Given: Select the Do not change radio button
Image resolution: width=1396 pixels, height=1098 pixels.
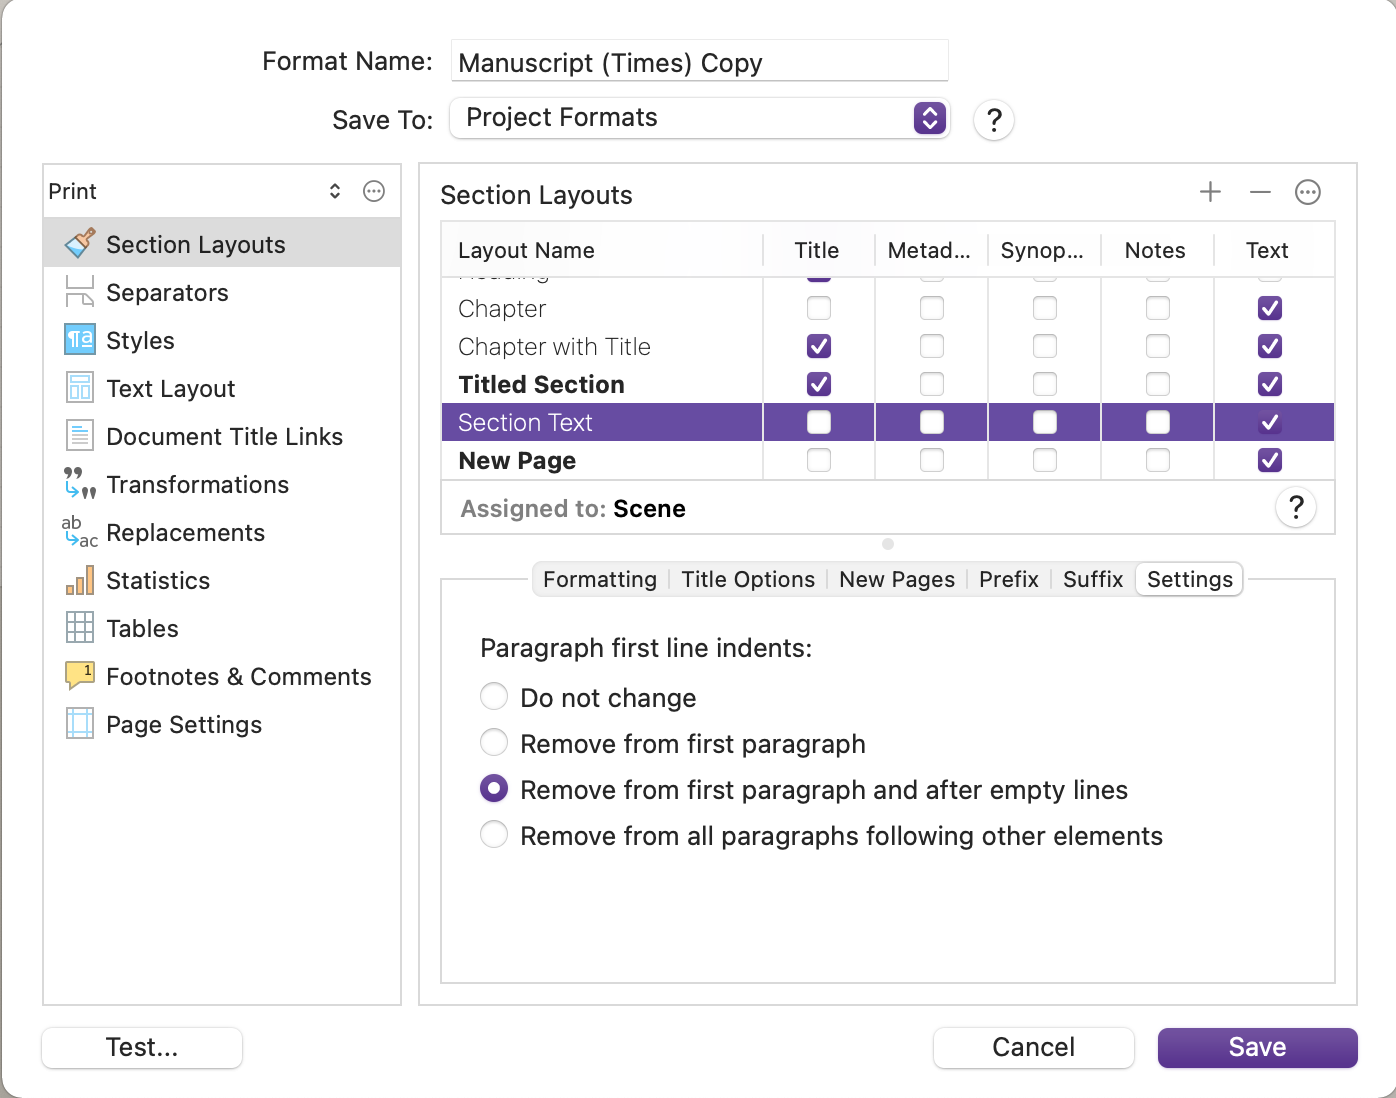Looking at the screenshot, I should pyautogui.click(x=494, y=696).
